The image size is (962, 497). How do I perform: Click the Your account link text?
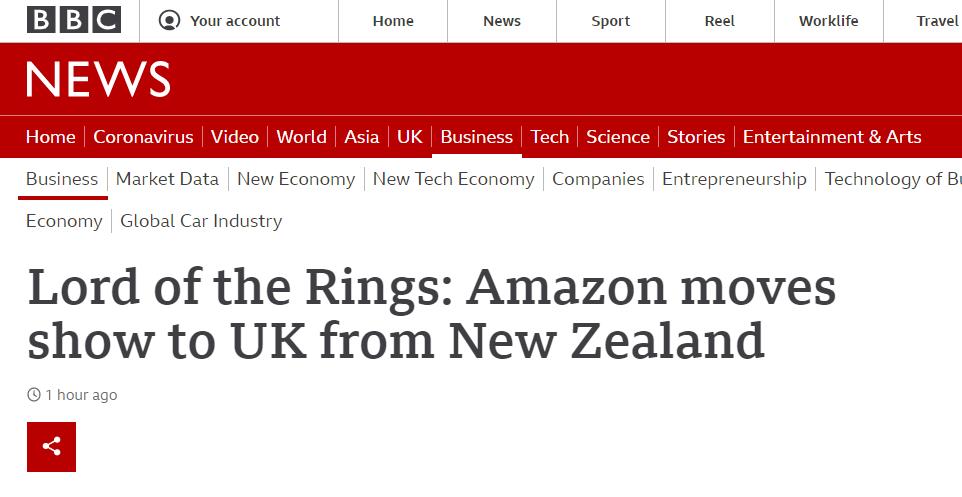(x=235, y=21)
